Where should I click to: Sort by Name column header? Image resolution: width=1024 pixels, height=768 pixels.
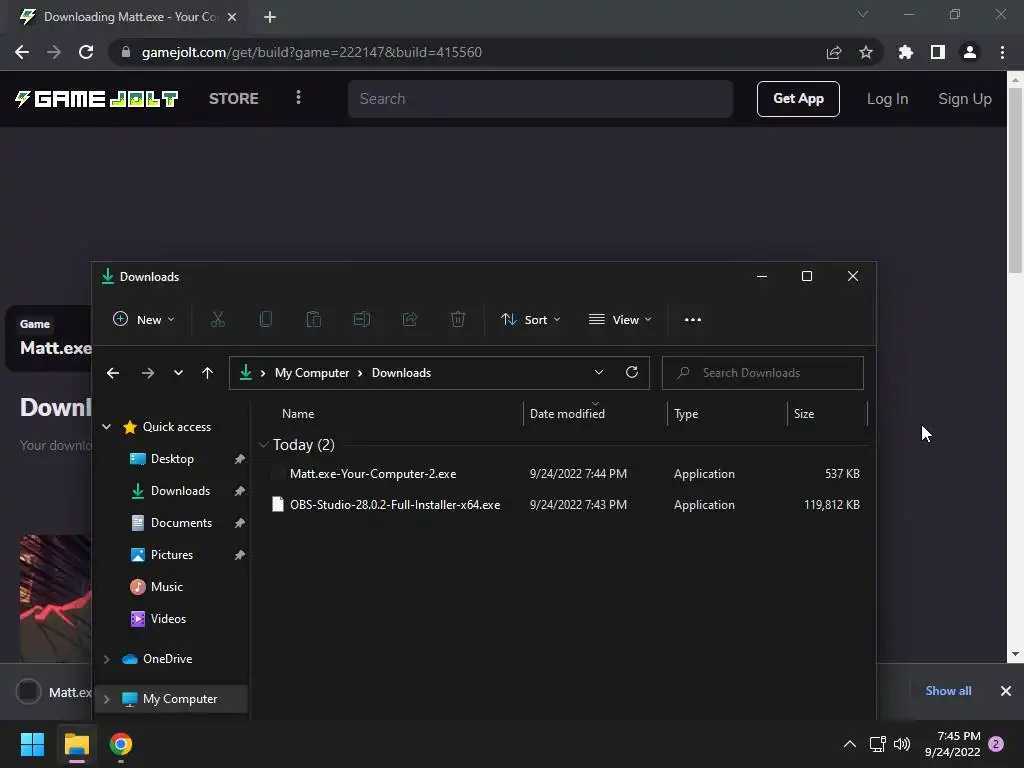click(x=298, y=414)
